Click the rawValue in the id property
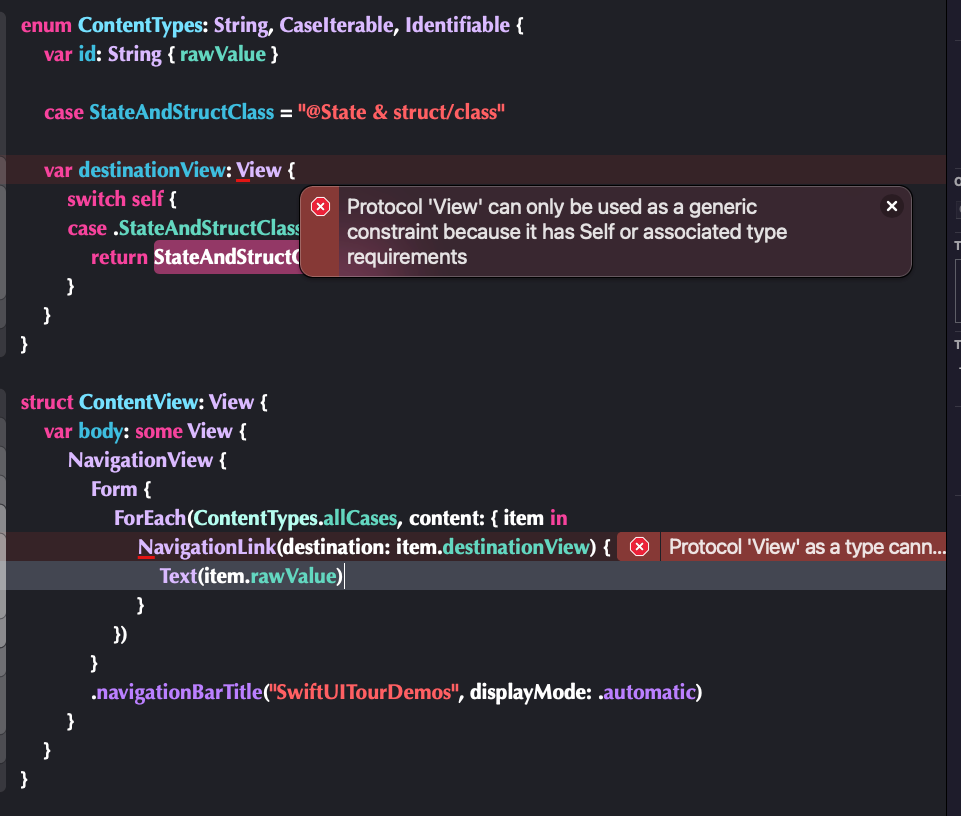 tap(223, 55)
